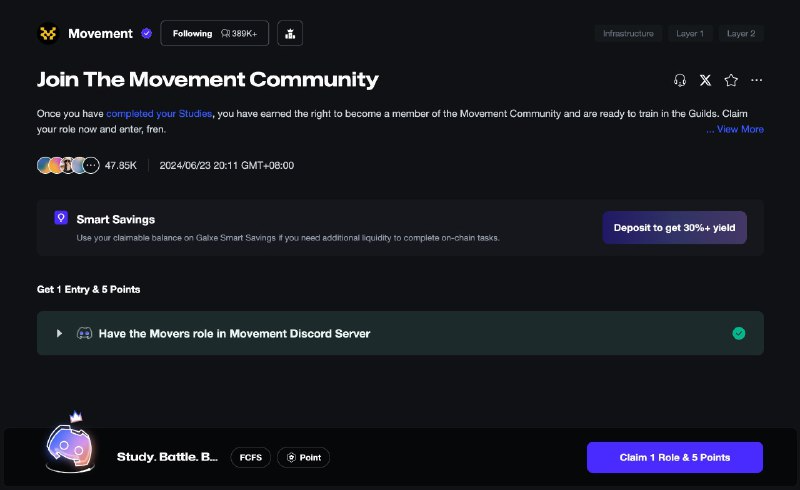This screenshot has height=490, width=800.
Task: Click the 47.85K participants count
Action: point(121,165)
